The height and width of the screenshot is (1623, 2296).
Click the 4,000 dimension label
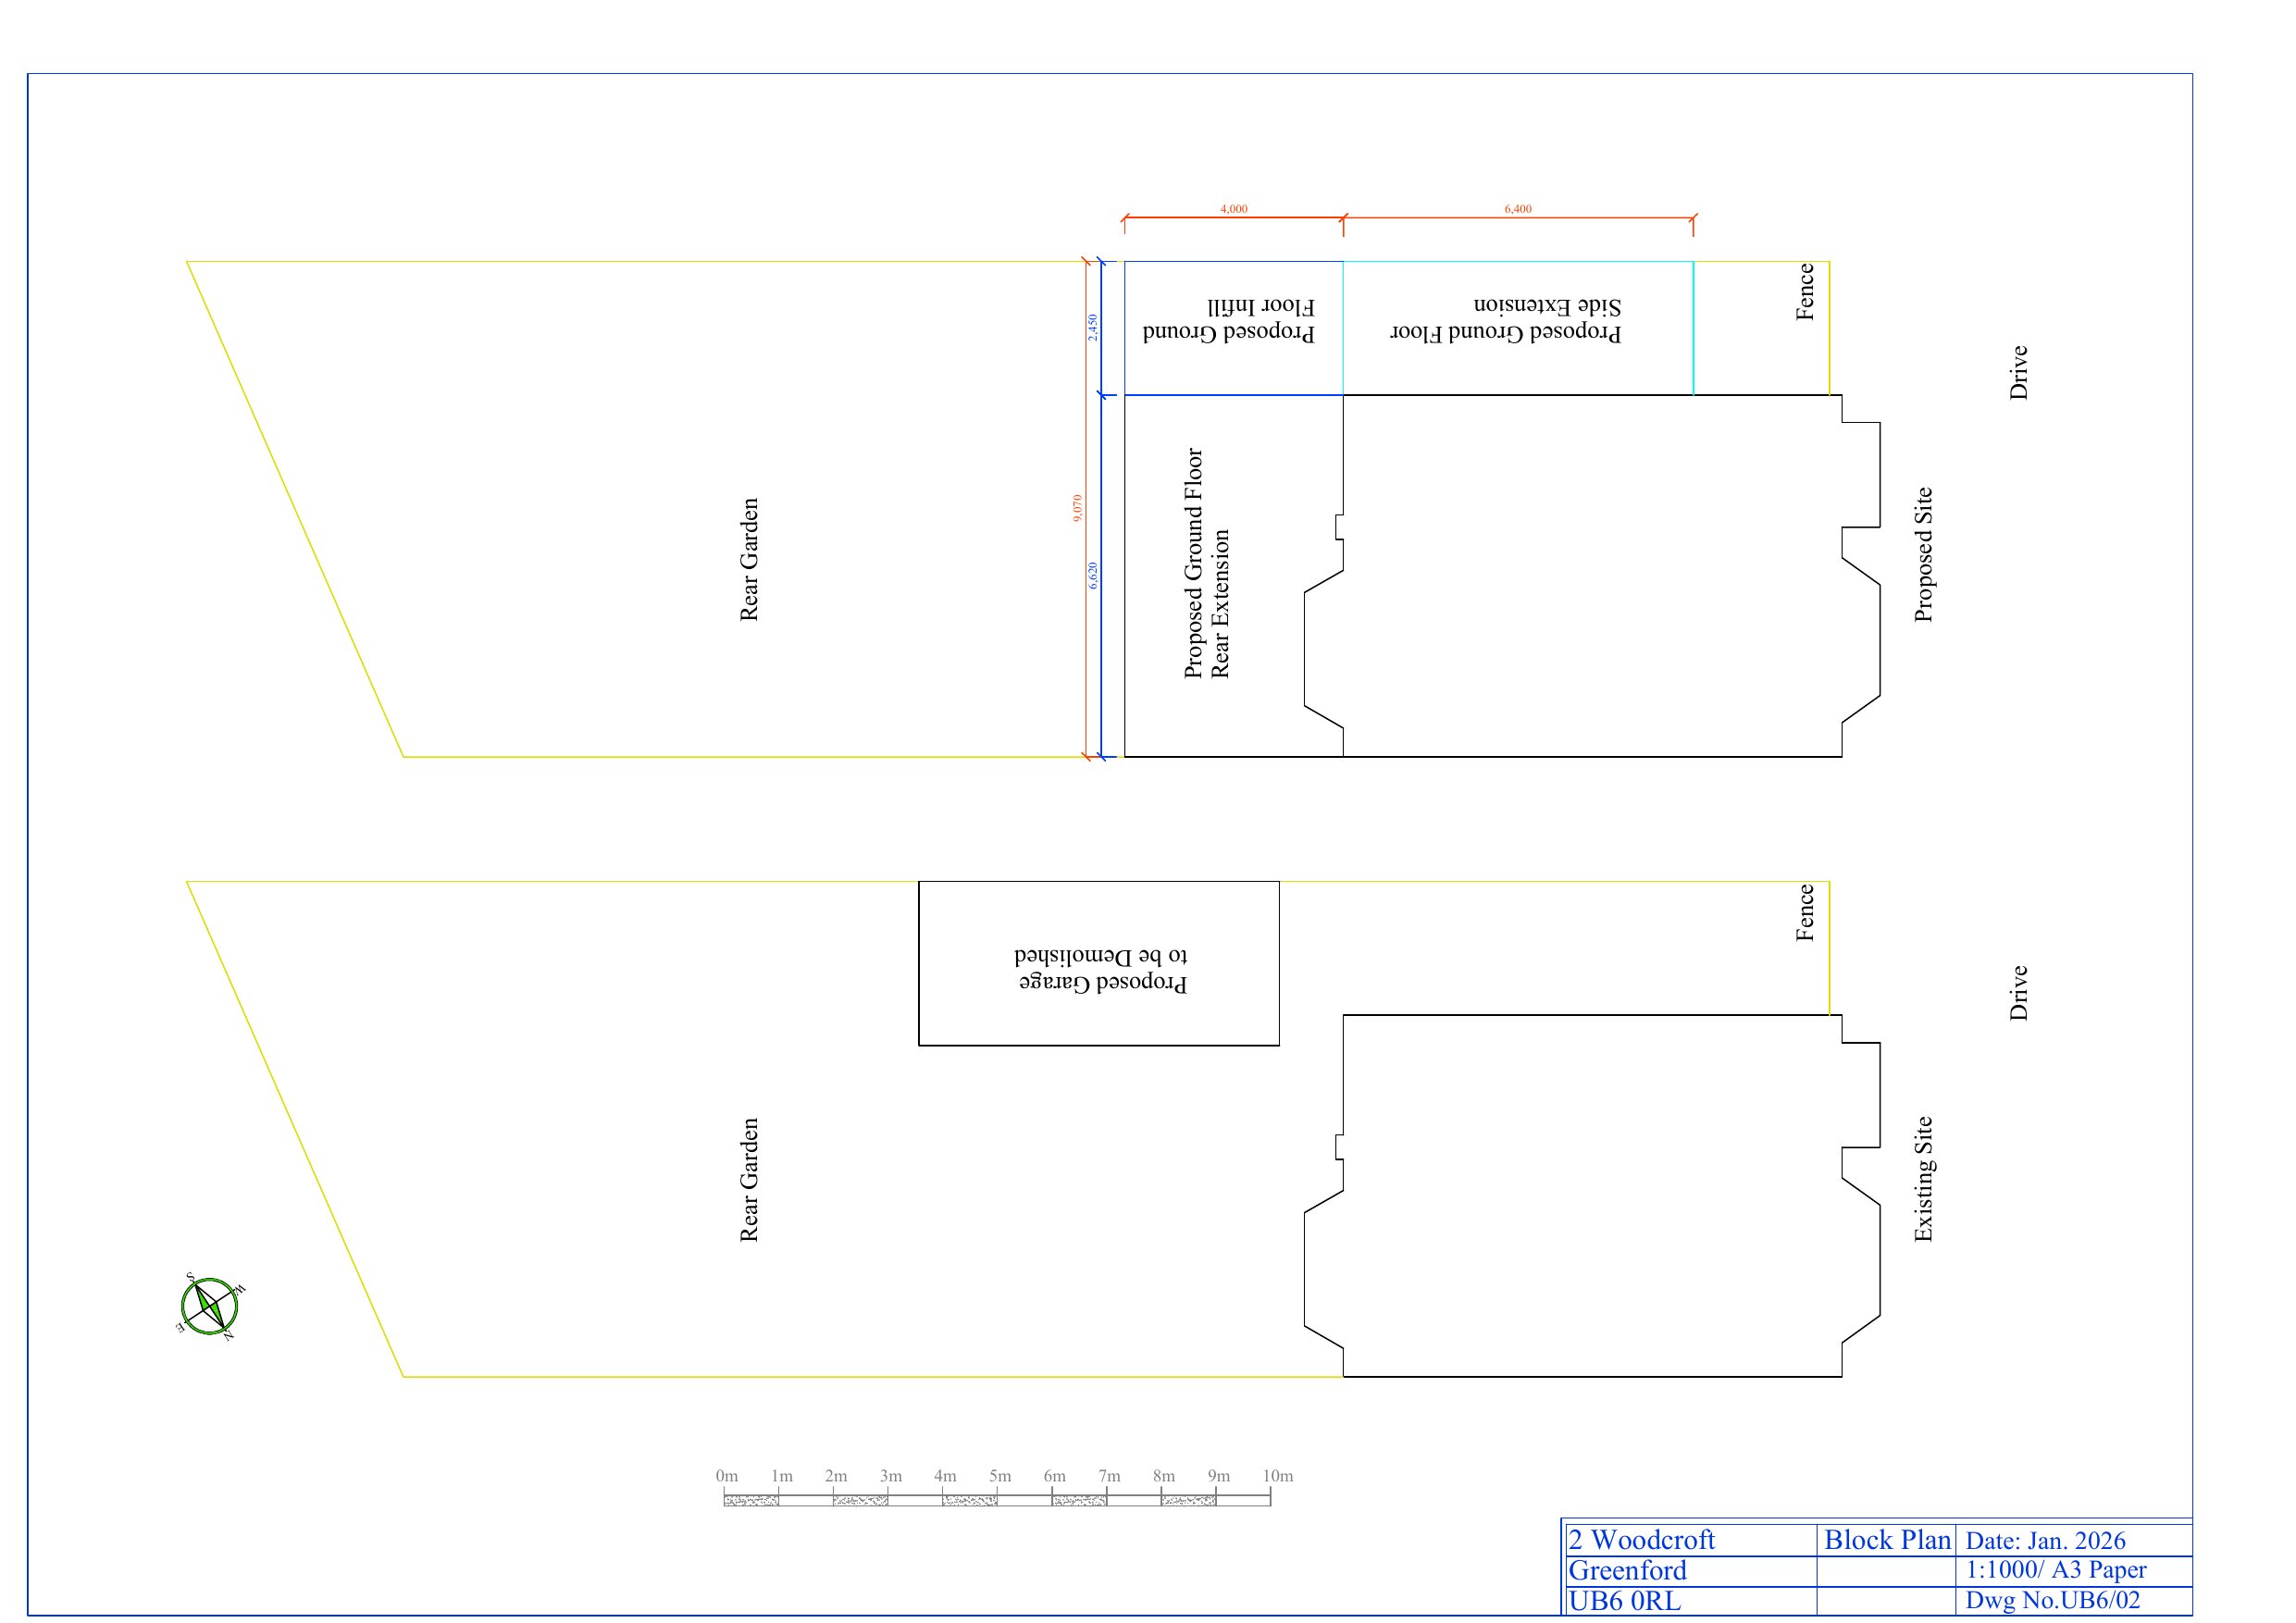[1233, 209]
